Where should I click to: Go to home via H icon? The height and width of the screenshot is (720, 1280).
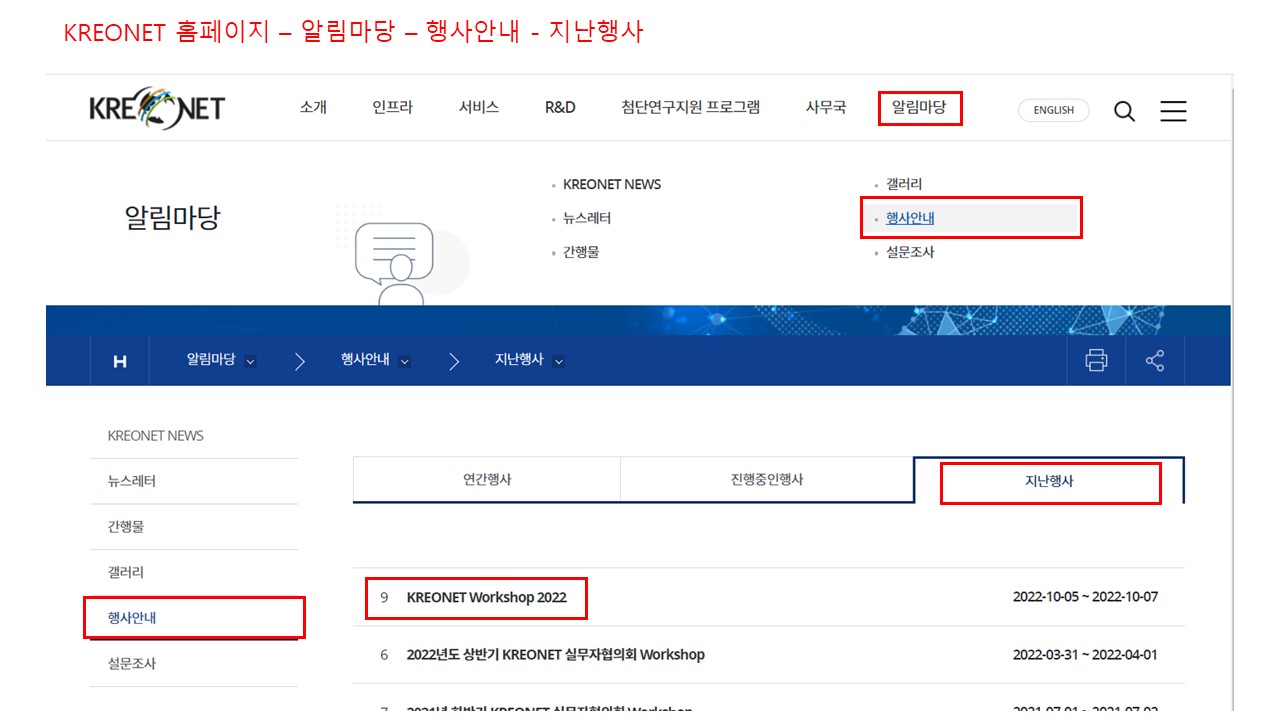[120, 361]
